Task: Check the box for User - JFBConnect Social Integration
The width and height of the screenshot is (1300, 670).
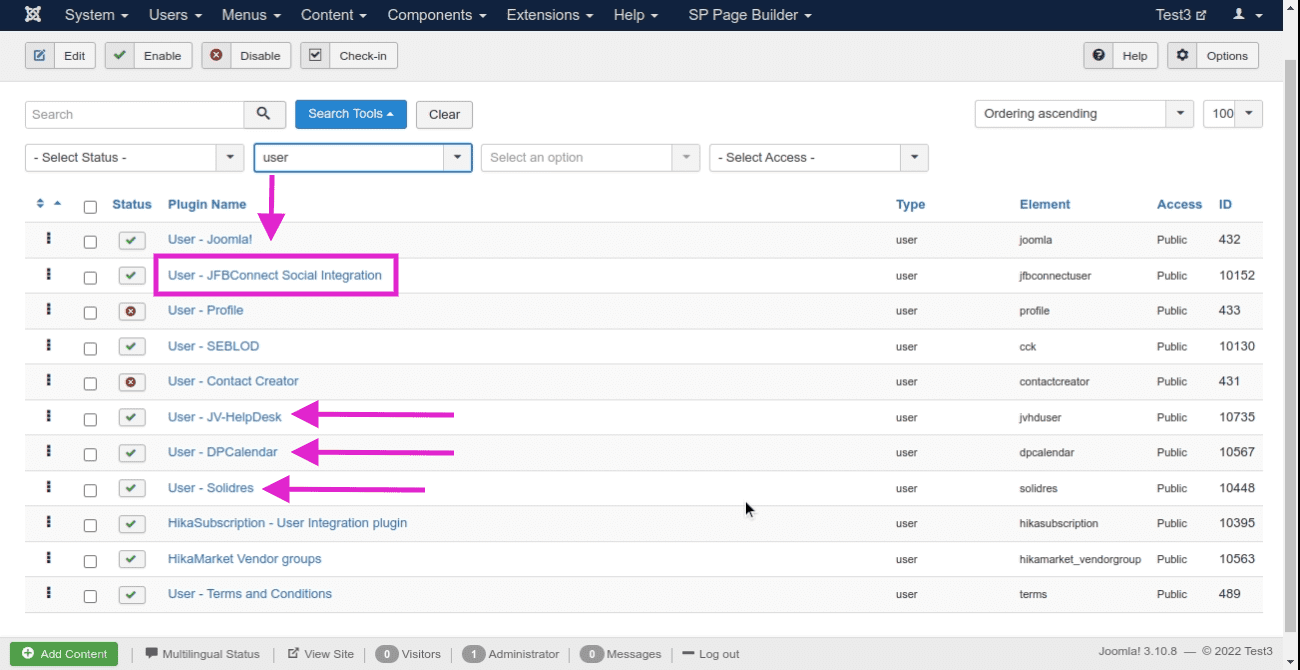Action: 90,278
